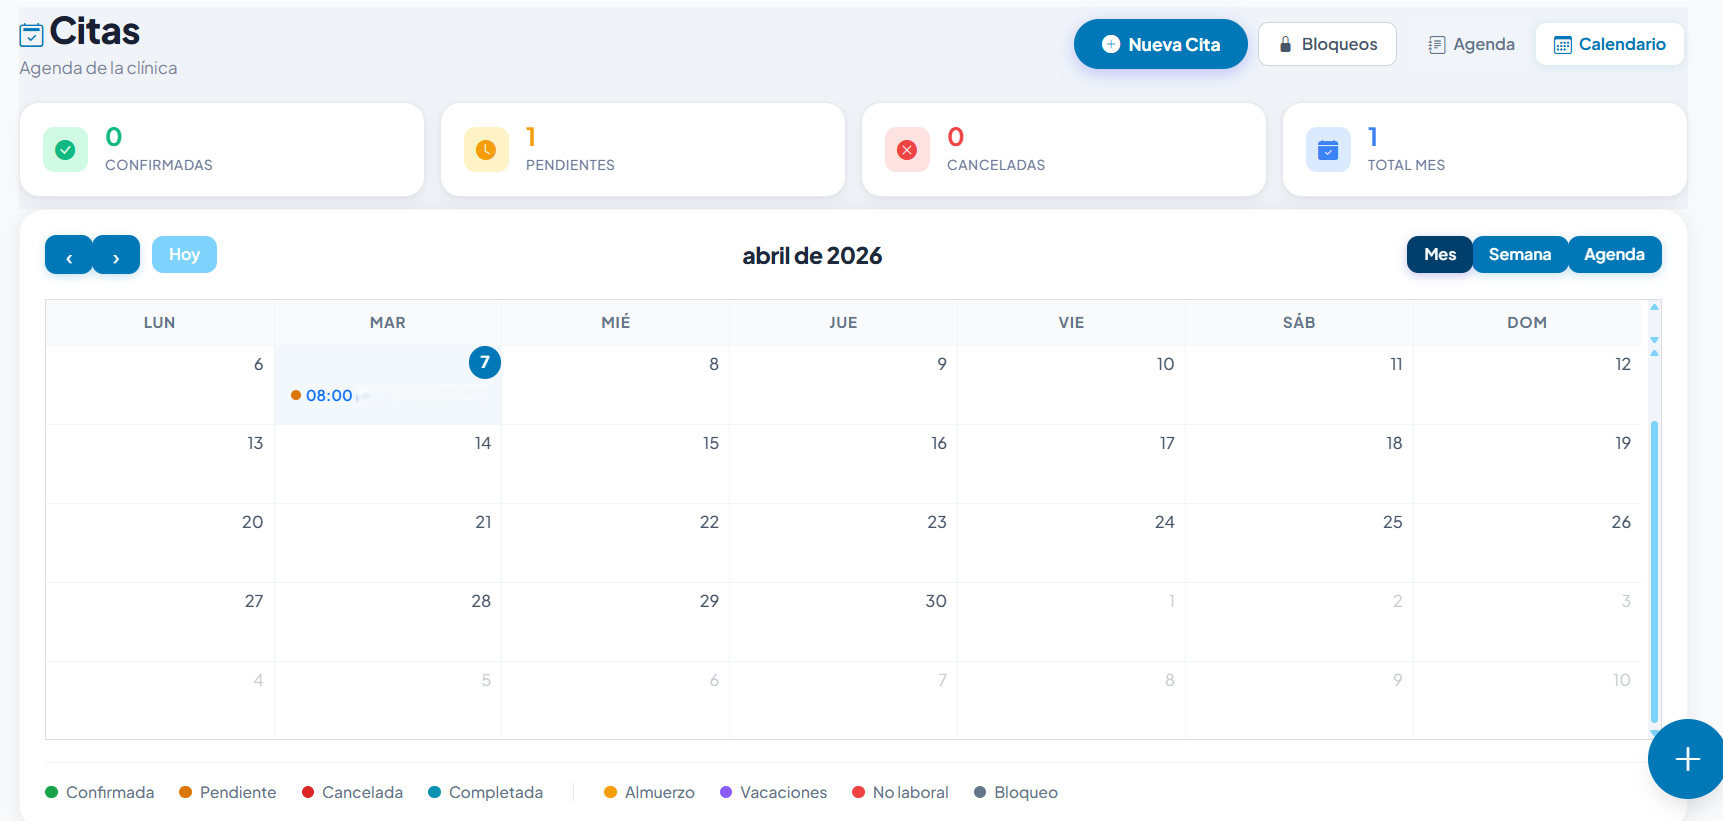This screenshot has height=821, width=1723.
Task: Click the abril de 2026 title
Action: click(812, 256)
